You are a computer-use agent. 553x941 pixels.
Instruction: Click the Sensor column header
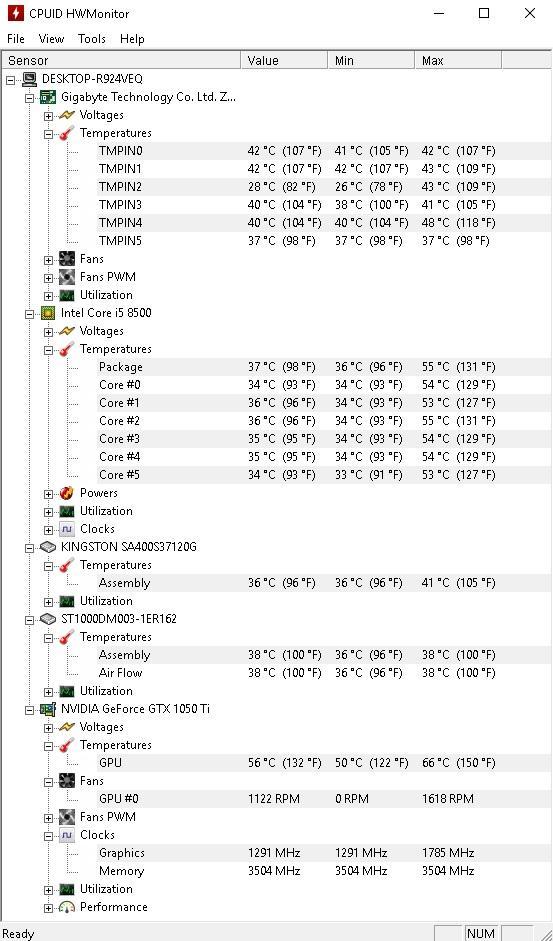point(121,61)
